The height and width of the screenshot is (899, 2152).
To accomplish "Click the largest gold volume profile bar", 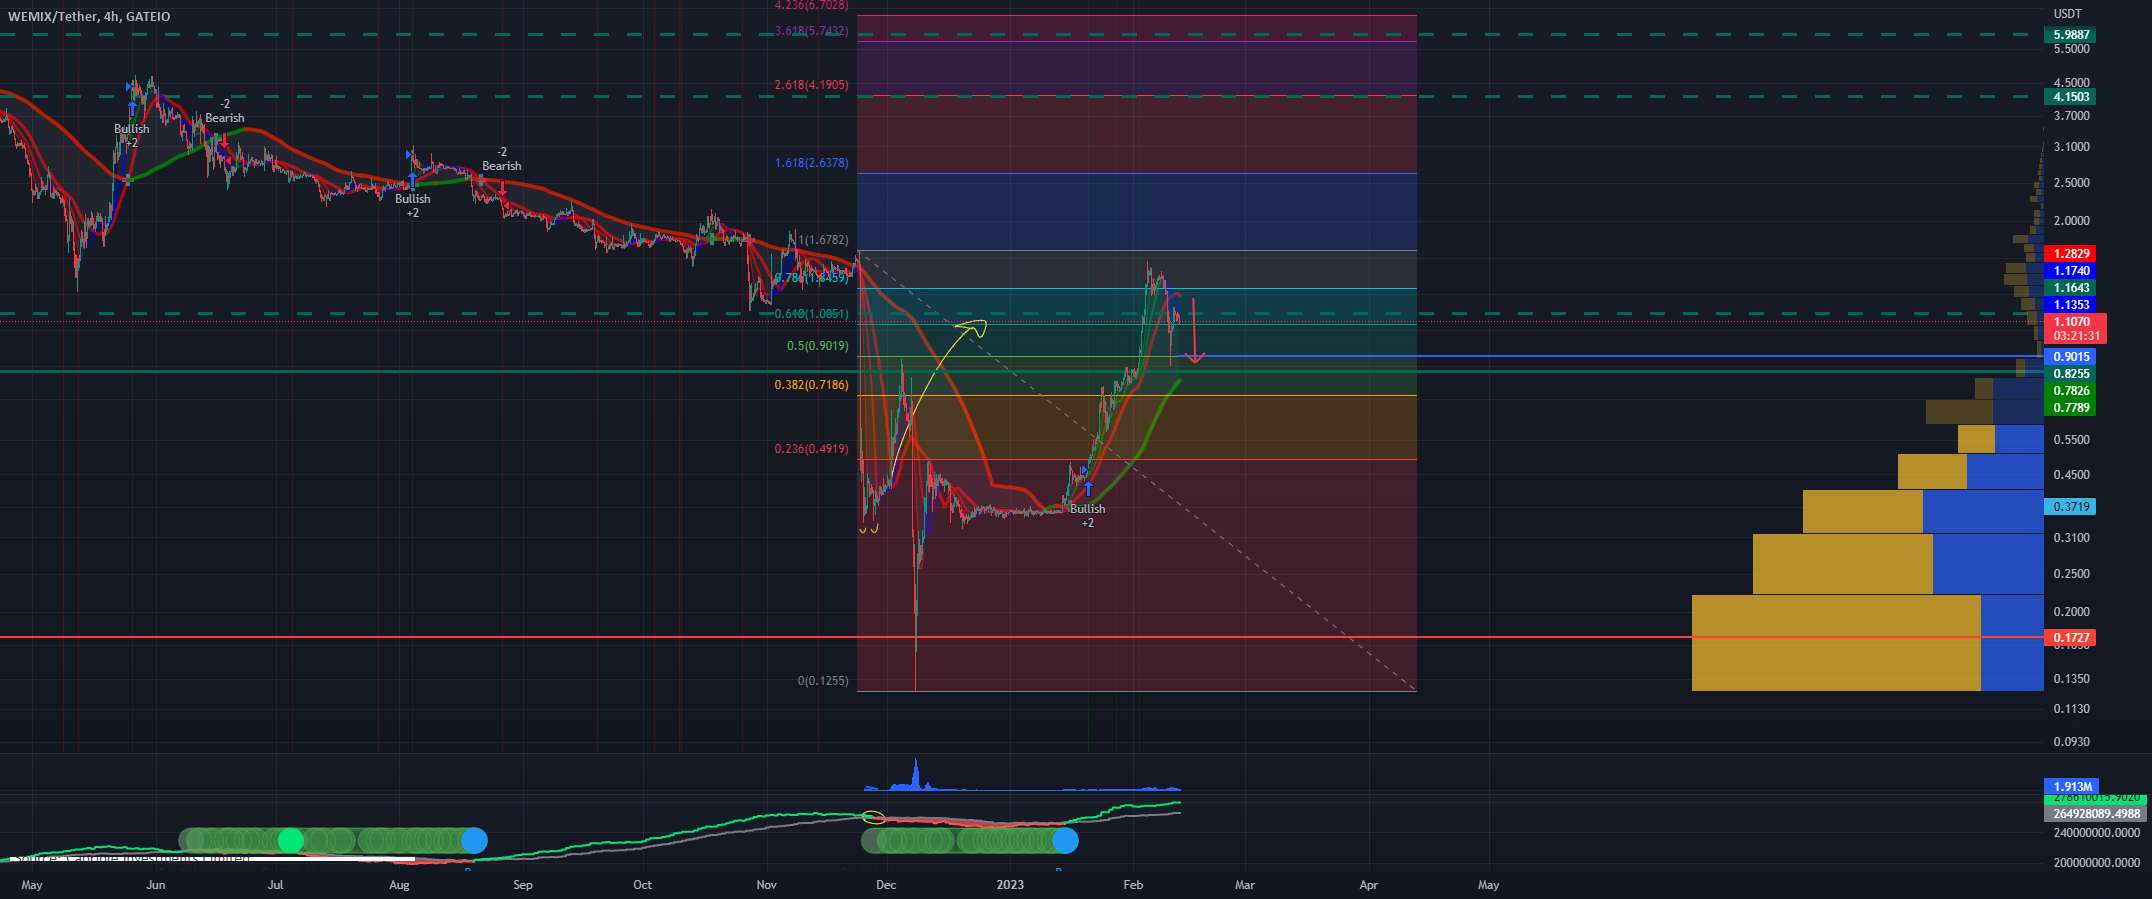I will 1835,642.
